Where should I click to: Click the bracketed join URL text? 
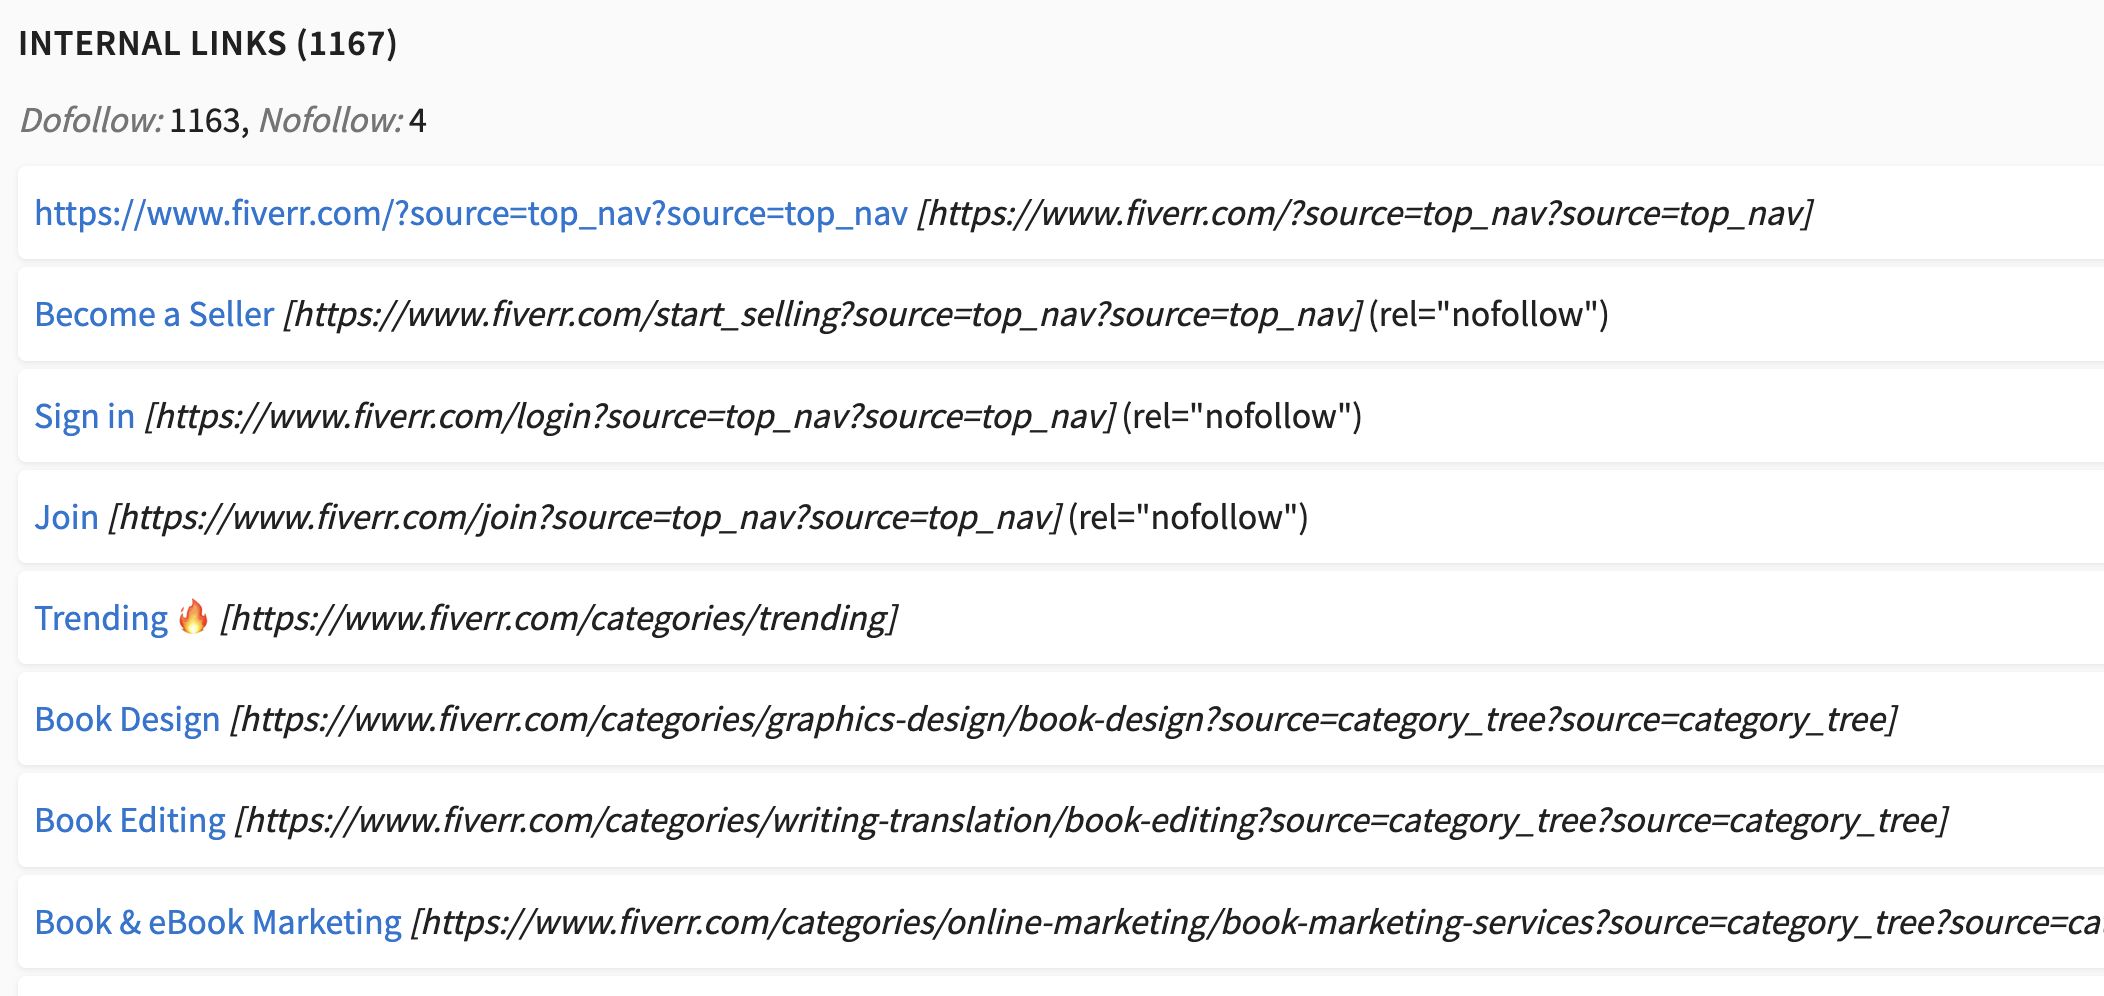585,517
